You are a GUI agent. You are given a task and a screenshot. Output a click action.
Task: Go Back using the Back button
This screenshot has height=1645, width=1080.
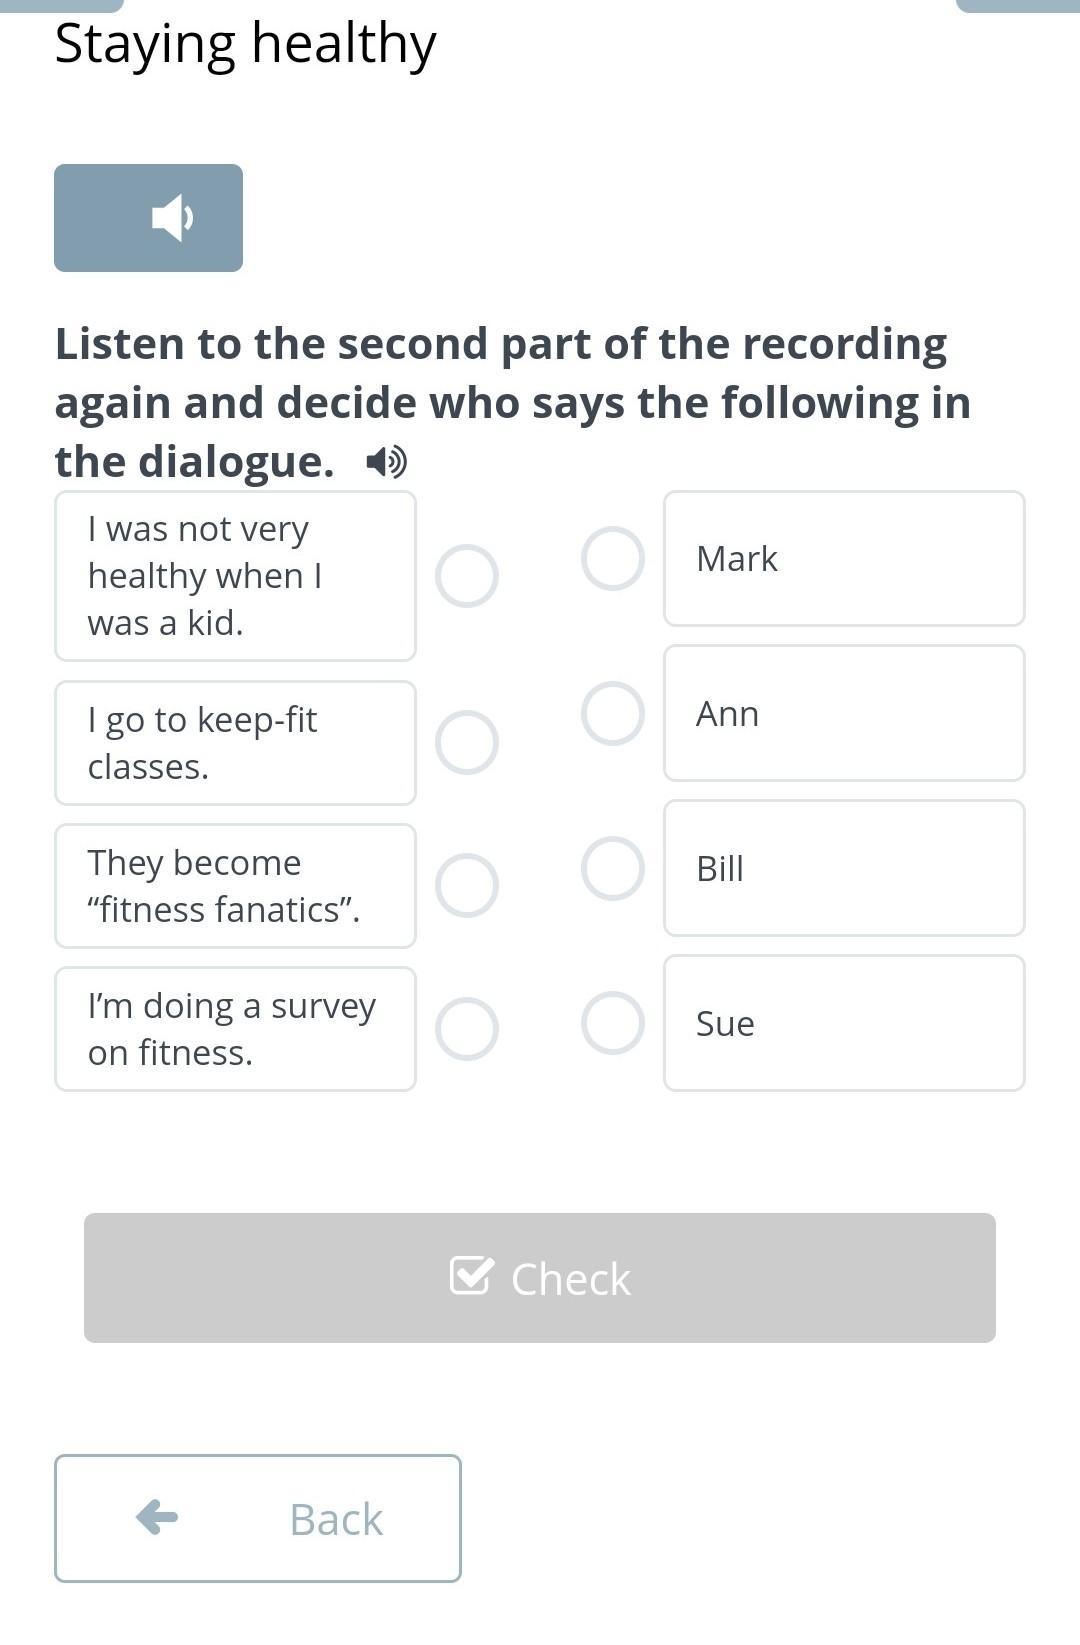click(258, 1518)
